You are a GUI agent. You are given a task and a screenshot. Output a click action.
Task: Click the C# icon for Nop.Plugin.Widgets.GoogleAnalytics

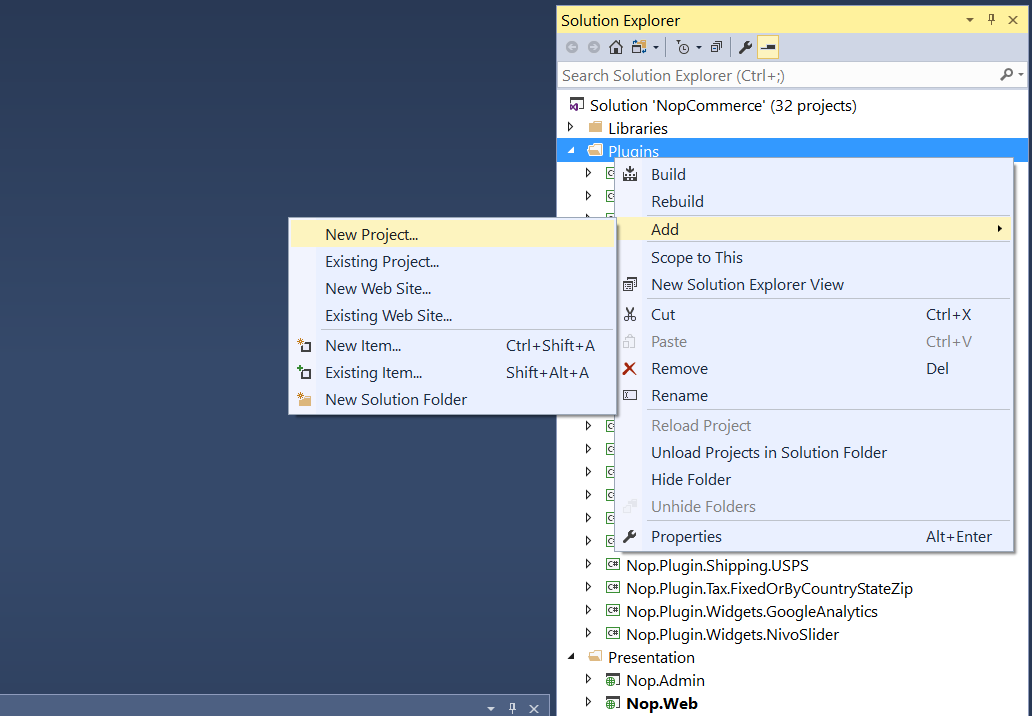point(613,611)
